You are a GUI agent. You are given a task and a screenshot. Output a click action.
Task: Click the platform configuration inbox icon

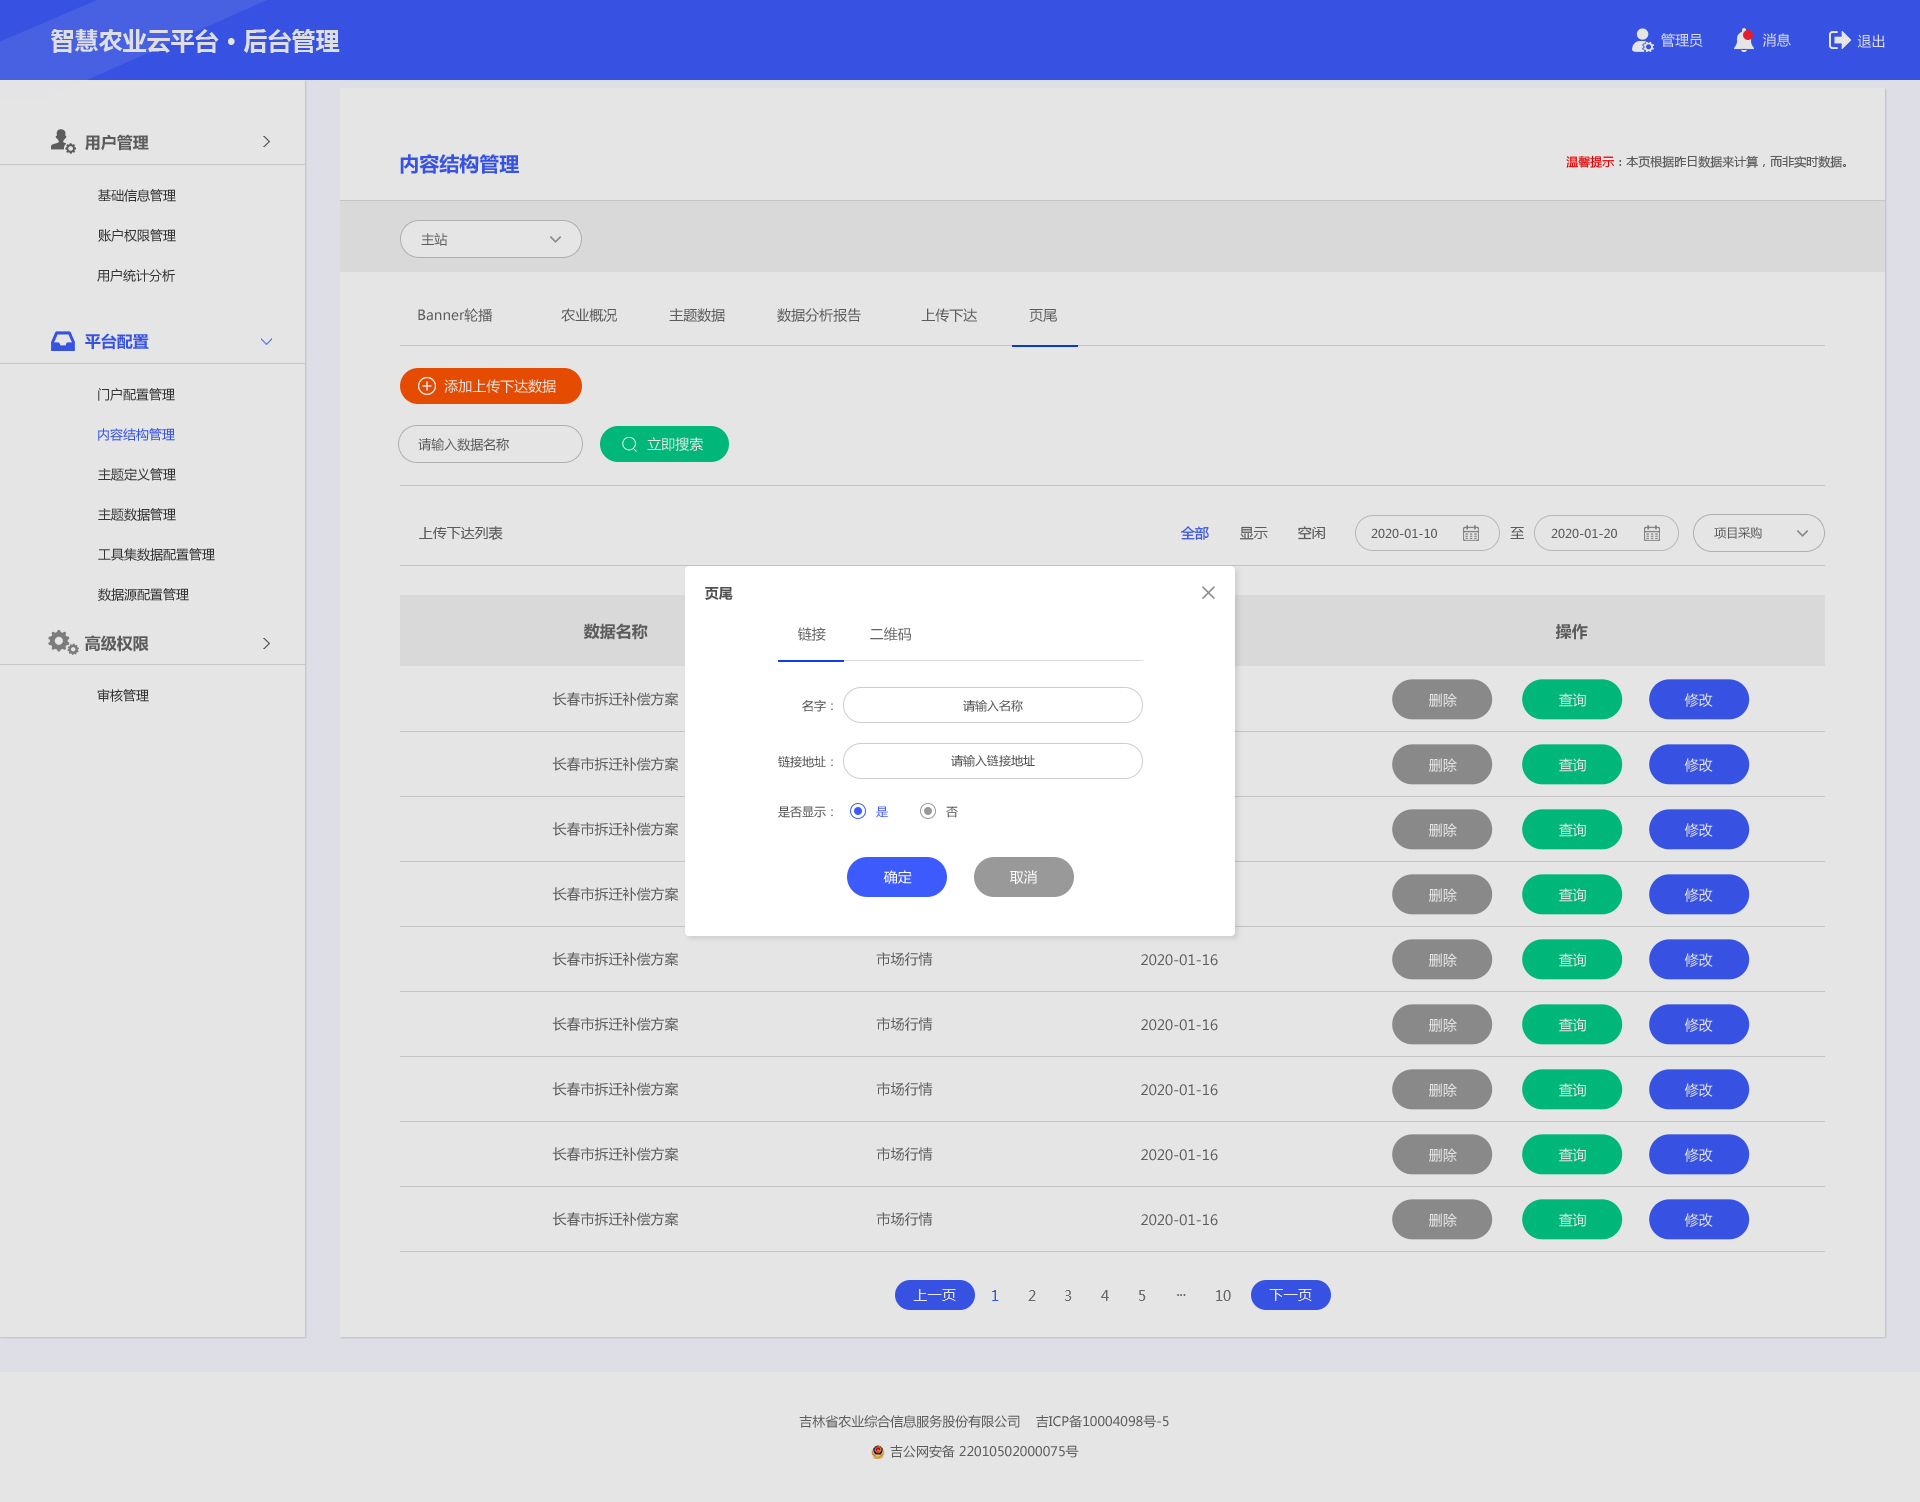coord(63,341)
